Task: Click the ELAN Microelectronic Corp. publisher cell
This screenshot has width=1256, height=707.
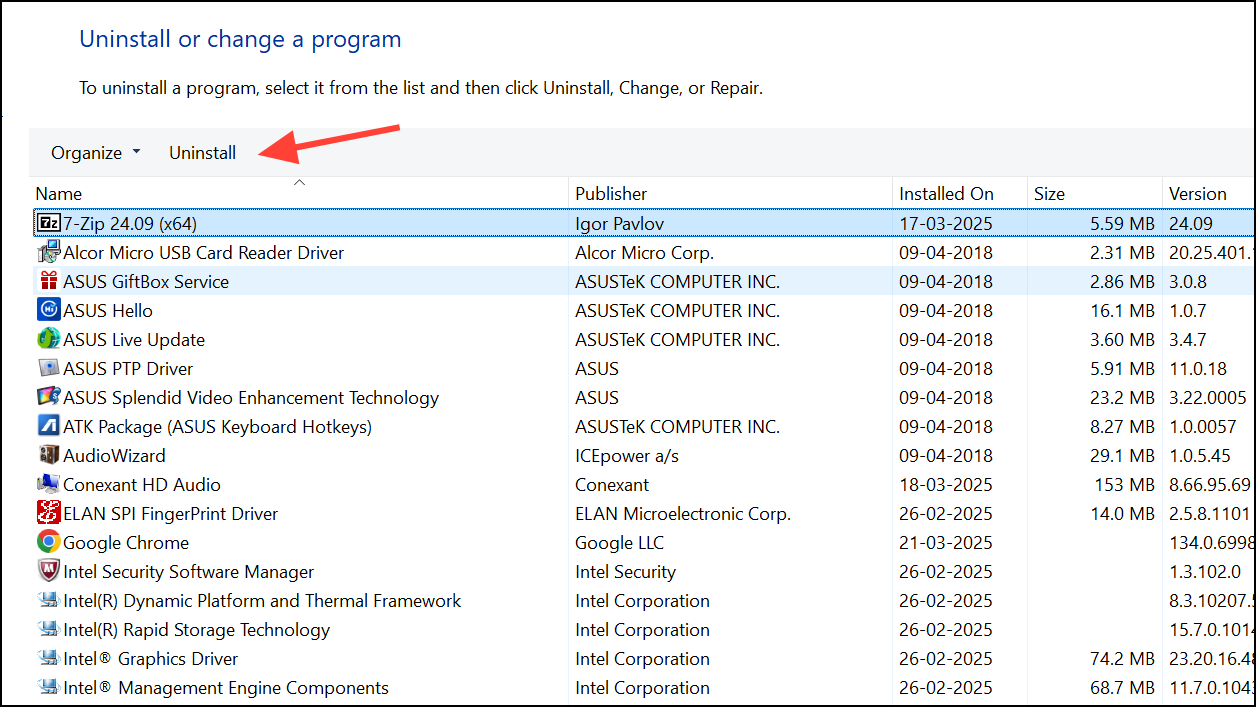Action: pyautogui.click(x=683, y=514)
